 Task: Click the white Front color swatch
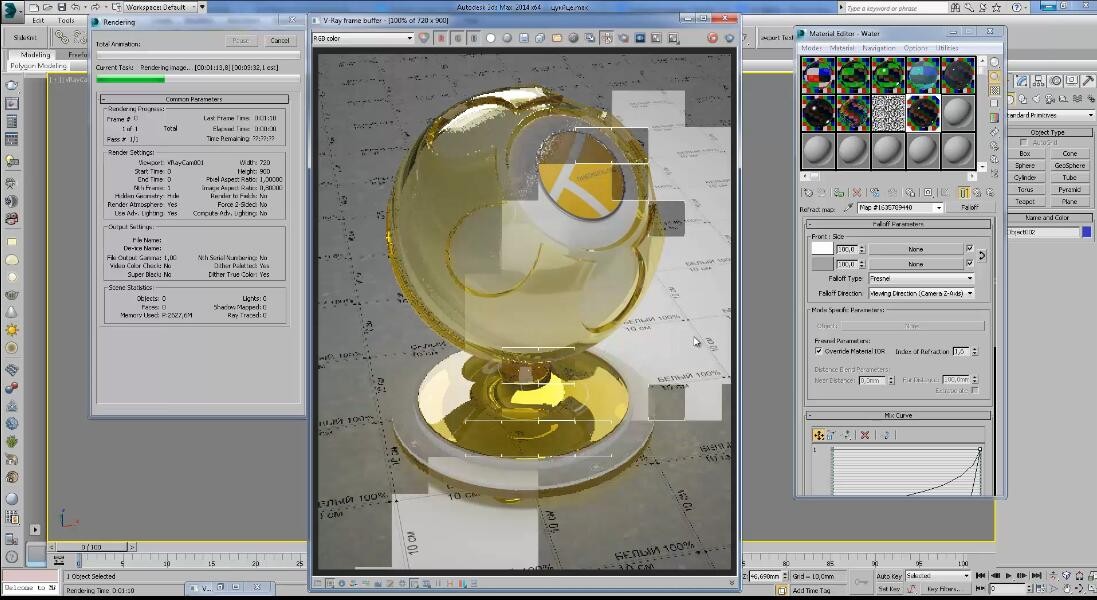coord(822,249)
